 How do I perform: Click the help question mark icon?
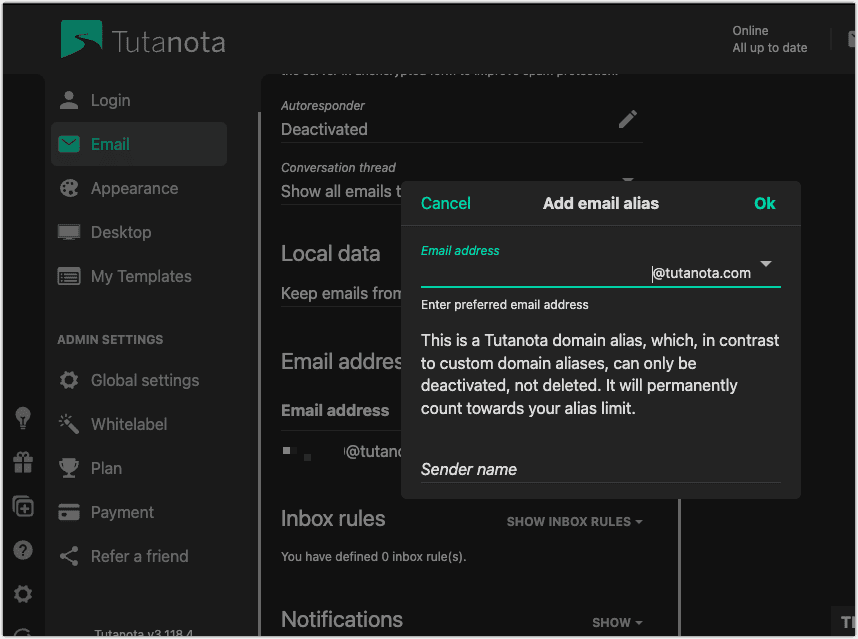pos(23,550)
